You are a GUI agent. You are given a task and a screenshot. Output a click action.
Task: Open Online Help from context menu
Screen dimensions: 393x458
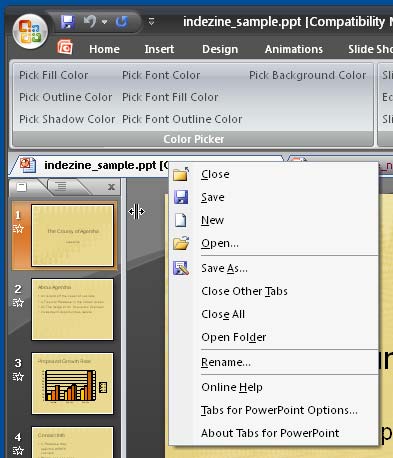pyautogui.click(x=273, y=387)
